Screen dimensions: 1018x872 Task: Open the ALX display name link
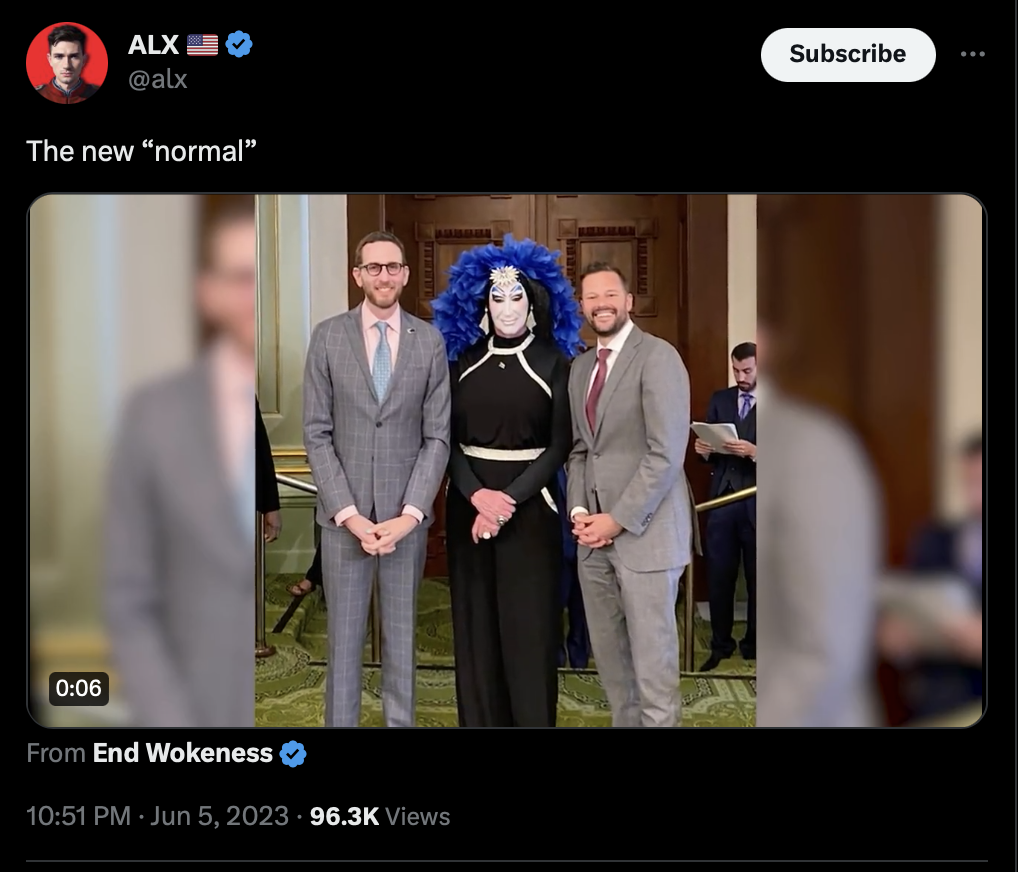click(x=153, y=45)
